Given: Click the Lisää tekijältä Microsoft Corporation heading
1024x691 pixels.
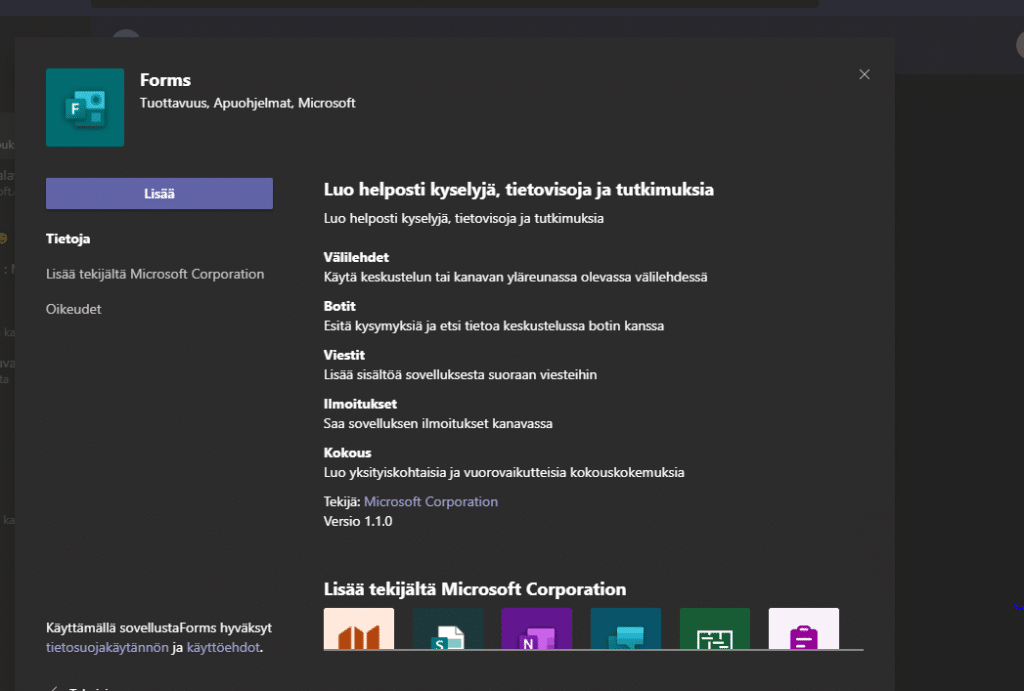Looking at the screenshot, I should (x=475, y=589).
